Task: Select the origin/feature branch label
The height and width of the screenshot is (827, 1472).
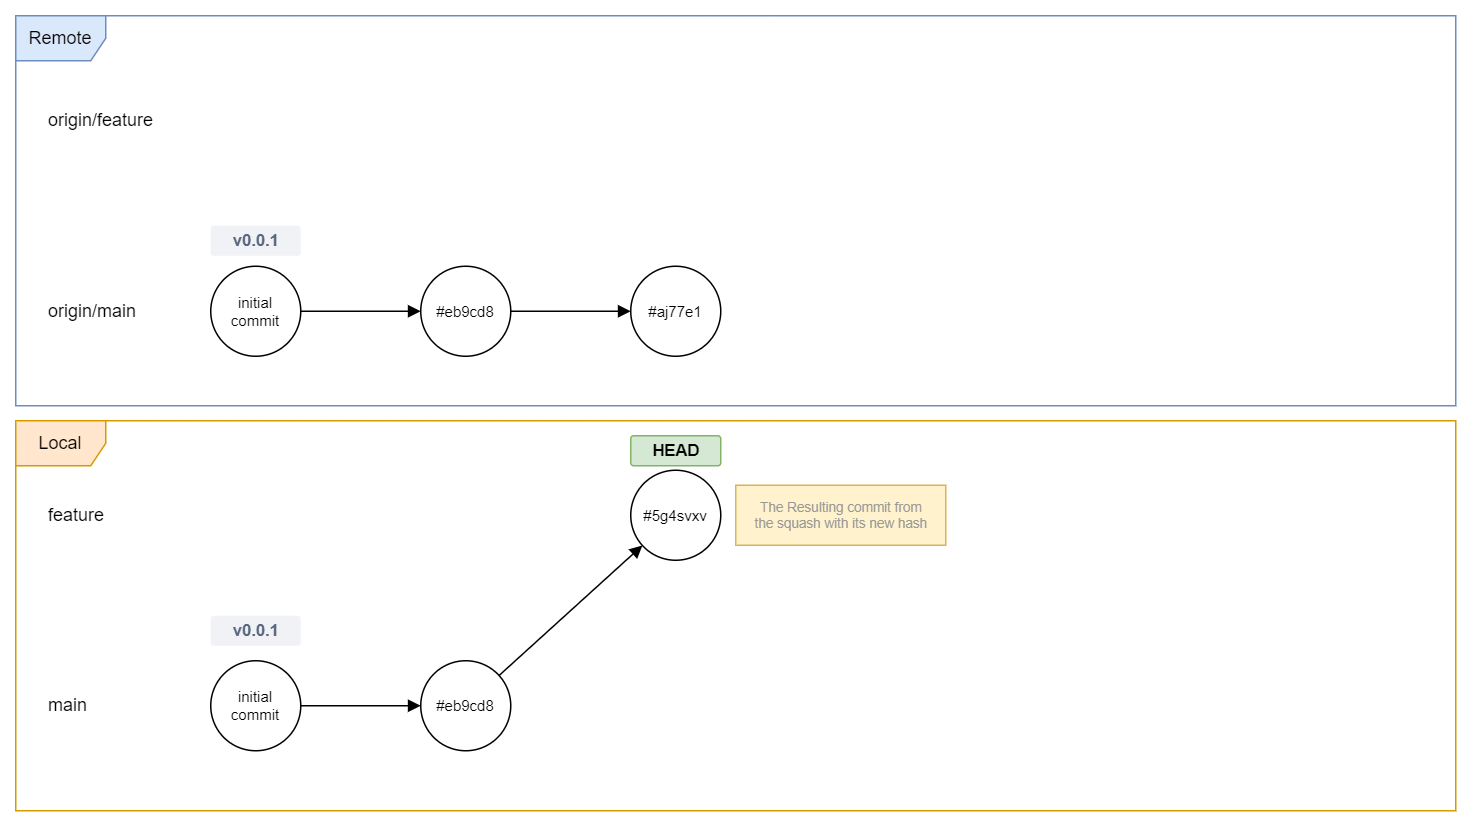Action: click(100, 120)
